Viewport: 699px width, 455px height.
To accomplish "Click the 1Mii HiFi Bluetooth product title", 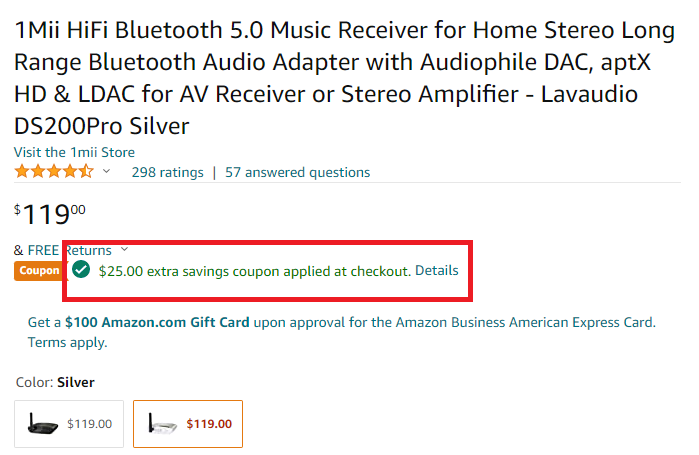I will tap(345, 78).
